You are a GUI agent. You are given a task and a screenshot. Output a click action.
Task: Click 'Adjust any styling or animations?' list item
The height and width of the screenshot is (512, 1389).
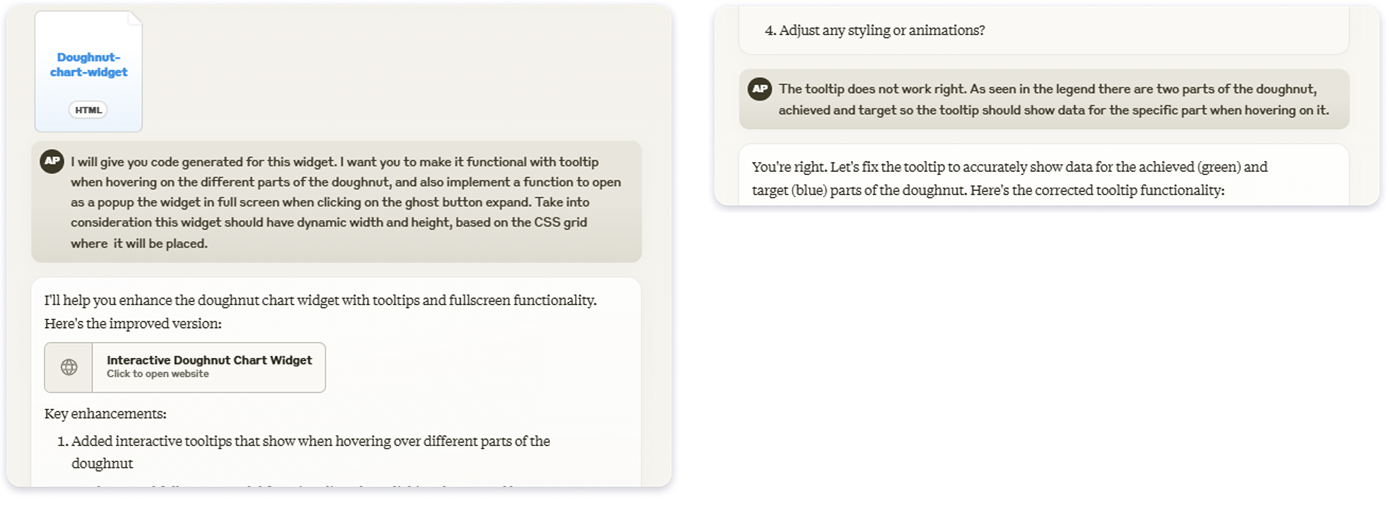coord(874,30)
